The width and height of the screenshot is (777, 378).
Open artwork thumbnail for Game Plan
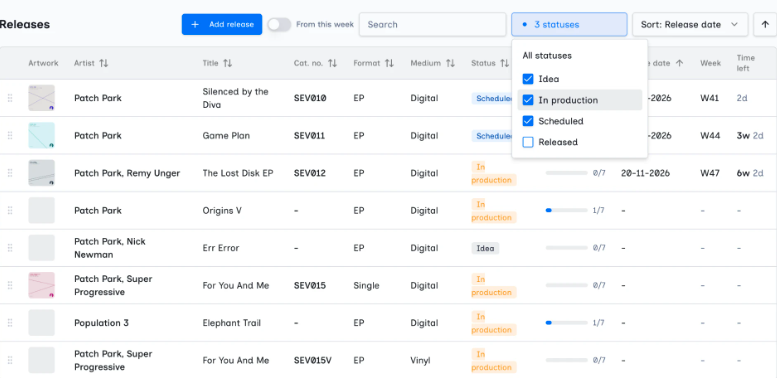42,135
